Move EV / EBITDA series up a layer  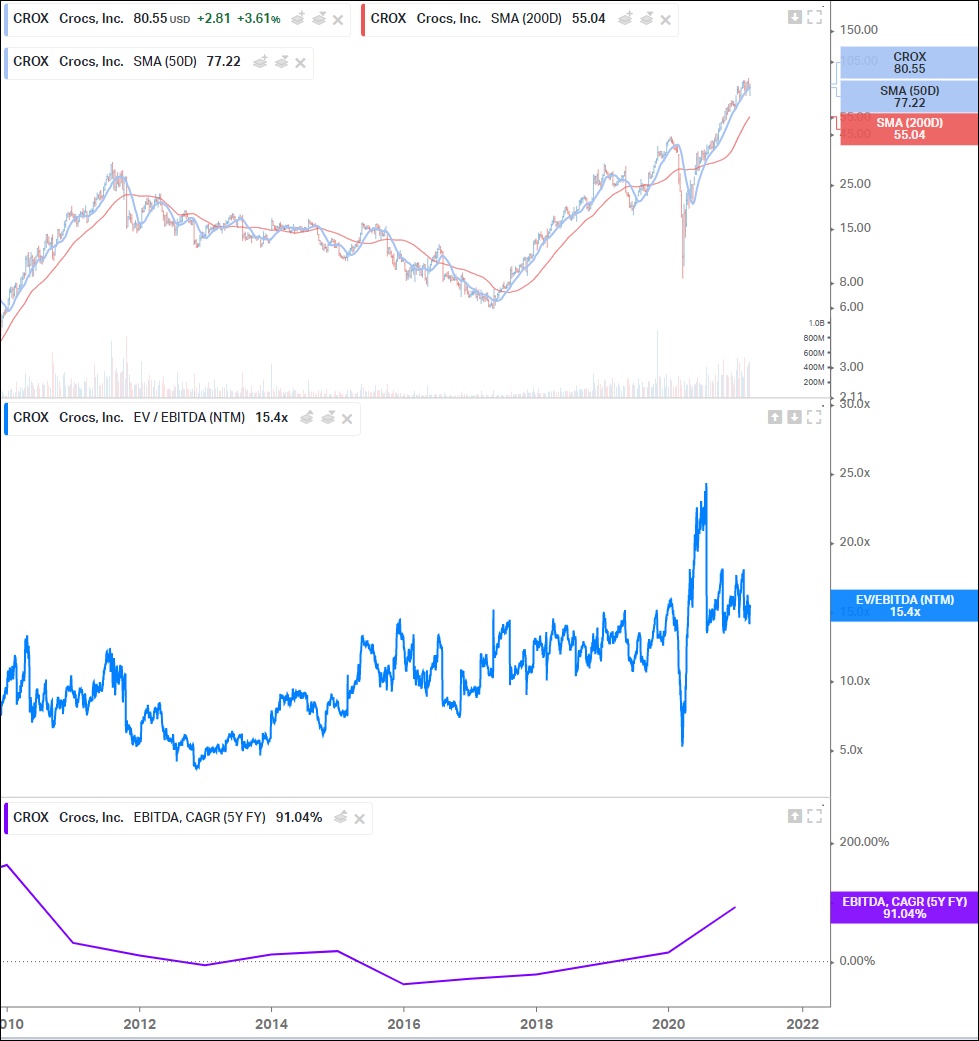(307, 418)
